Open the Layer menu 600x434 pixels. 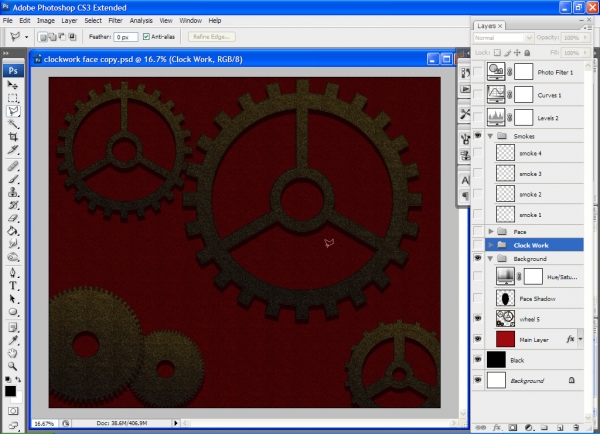(69, 21)
